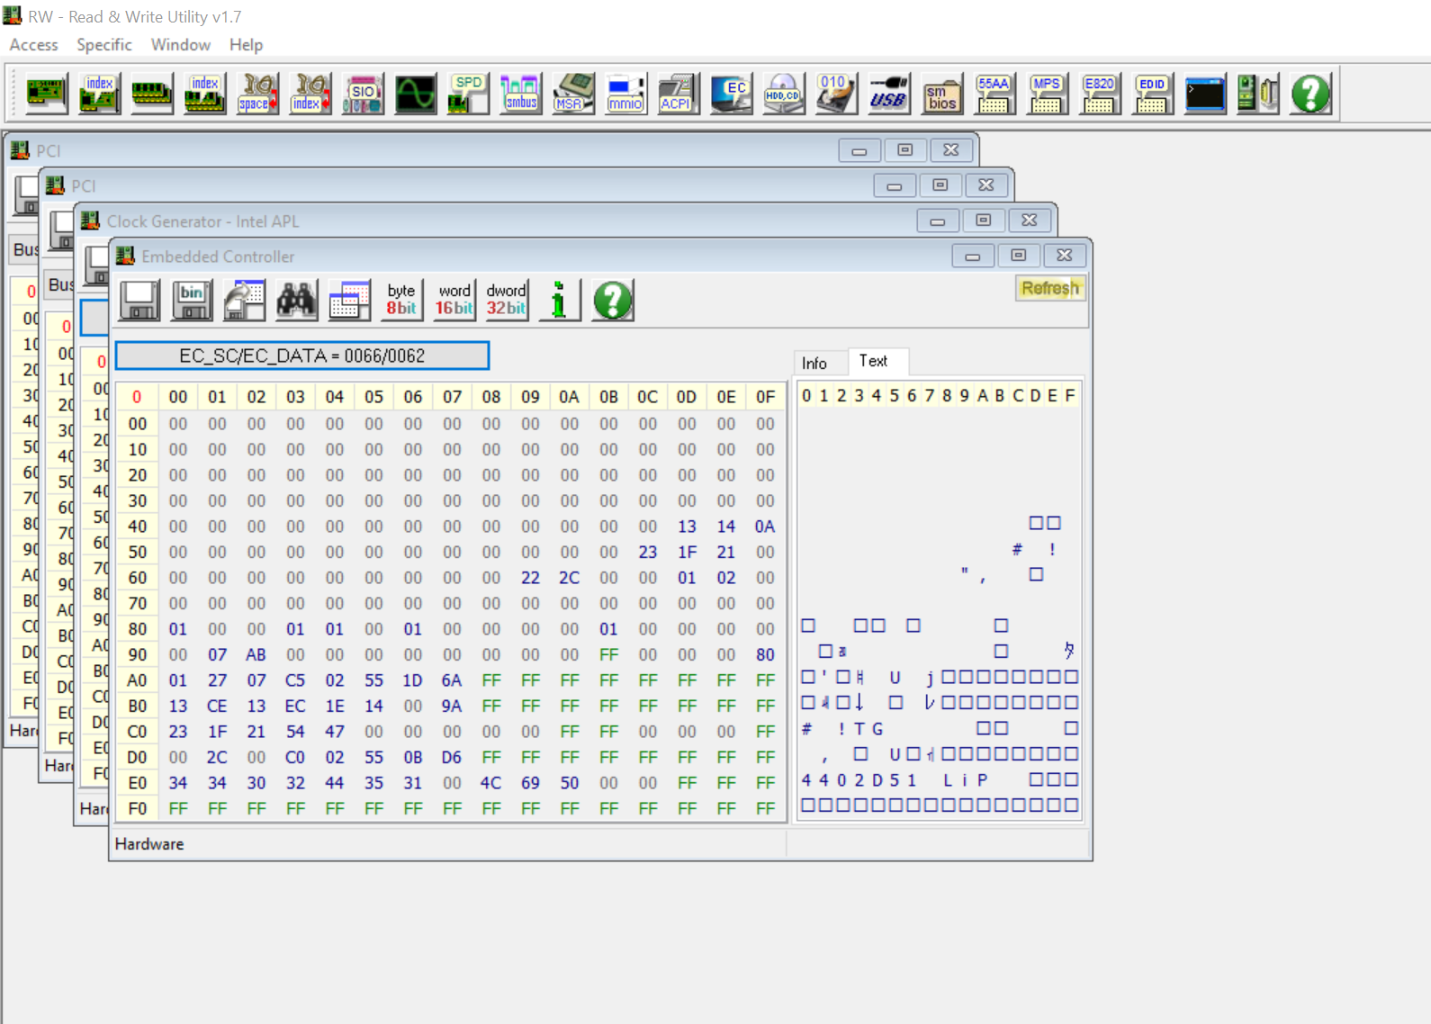
Task: Click the Hardware status bar label
Action: [149, 844]
